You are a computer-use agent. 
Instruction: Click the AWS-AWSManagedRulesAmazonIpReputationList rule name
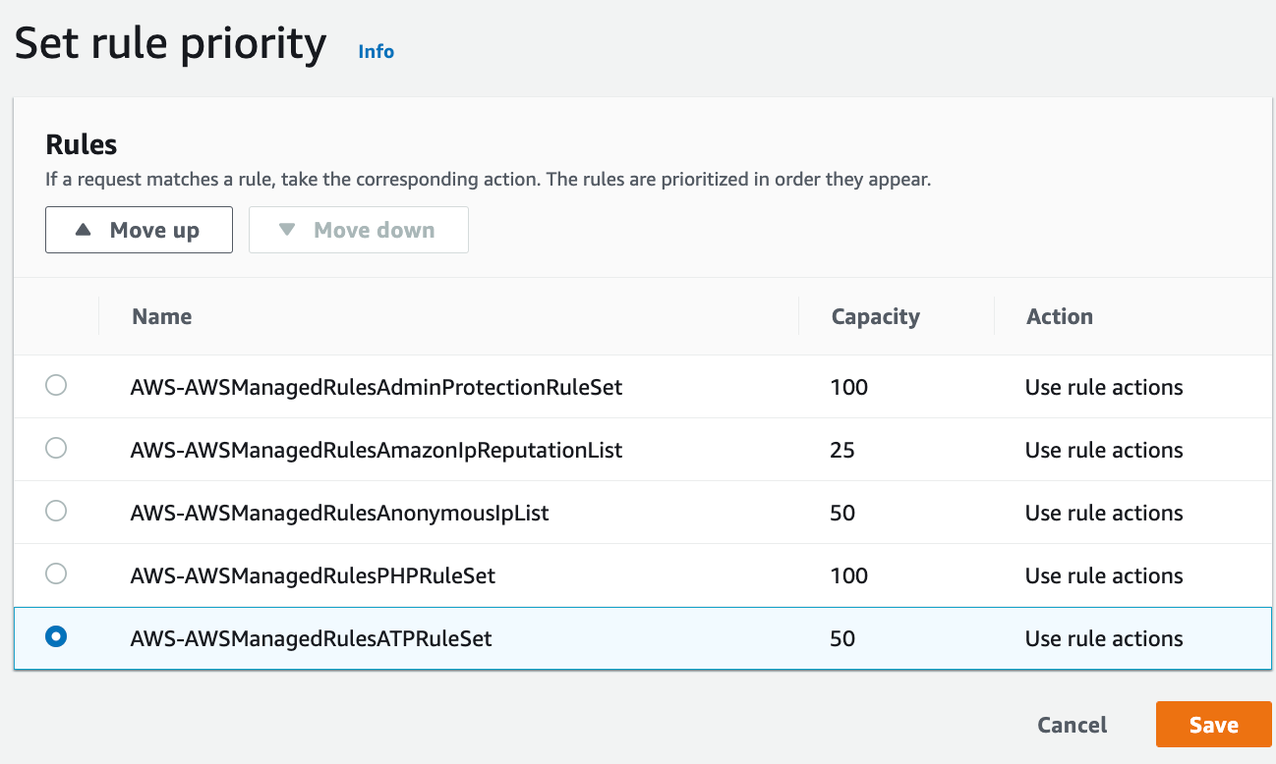click(x=376, y=450)
